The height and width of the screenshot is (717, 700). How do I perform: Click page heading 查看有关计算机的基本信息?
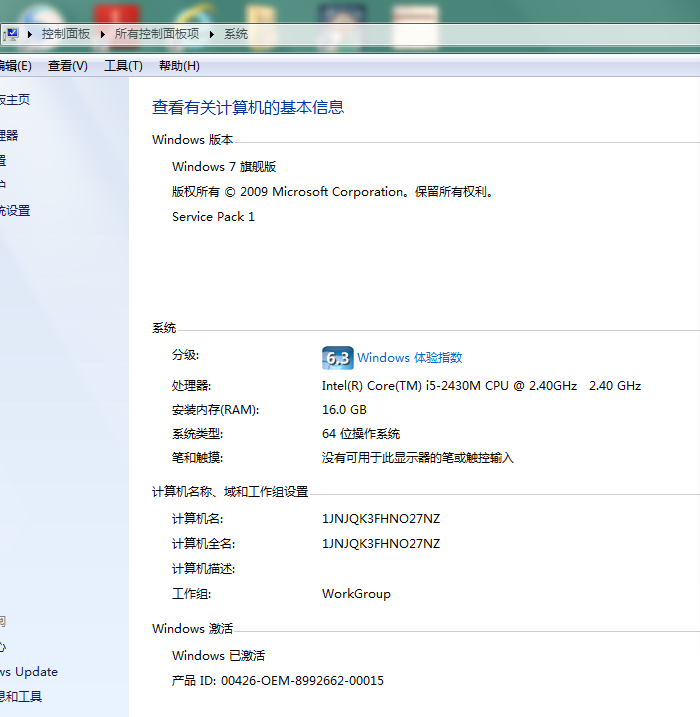point(248,107)
